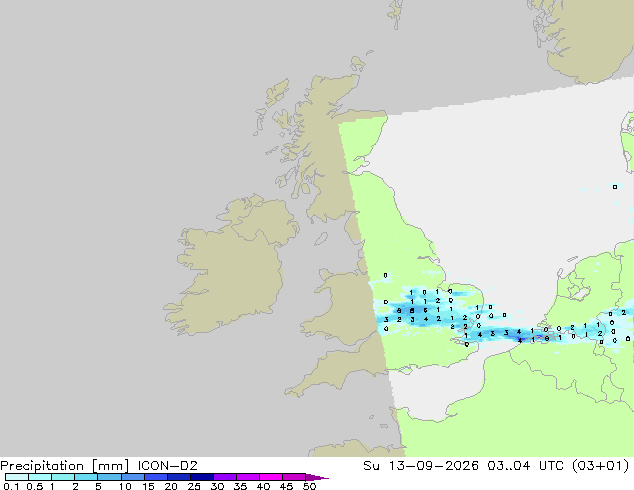Click the isolated '0' value in North Sea
634x490 pixels.
tap(615, 187)
